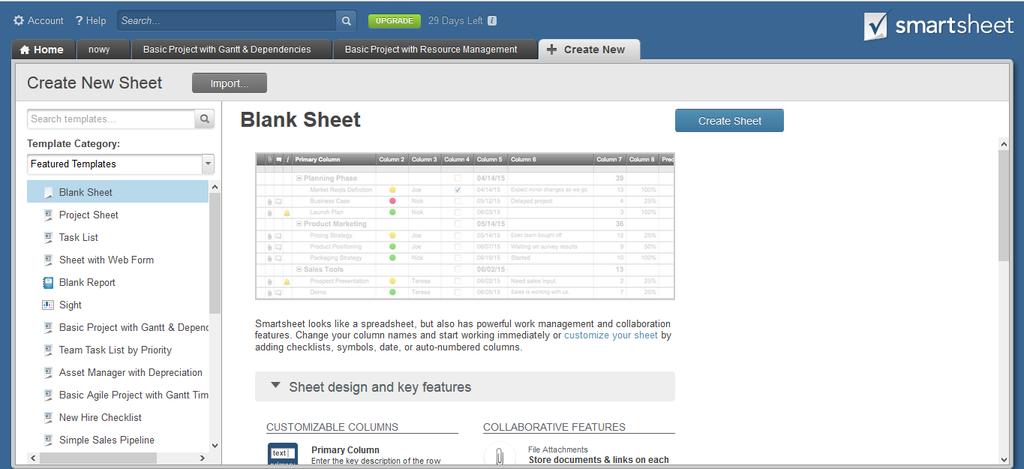The image size is (1024, 469).
Task: Click the green UPGRADE button
Action: 394,20
